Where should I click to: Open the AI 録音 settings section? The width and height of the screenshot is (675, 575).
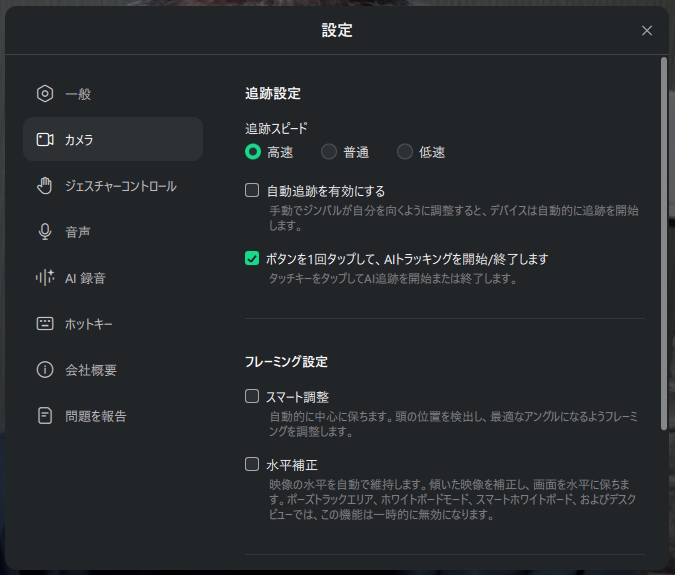[x=85, y=278]
